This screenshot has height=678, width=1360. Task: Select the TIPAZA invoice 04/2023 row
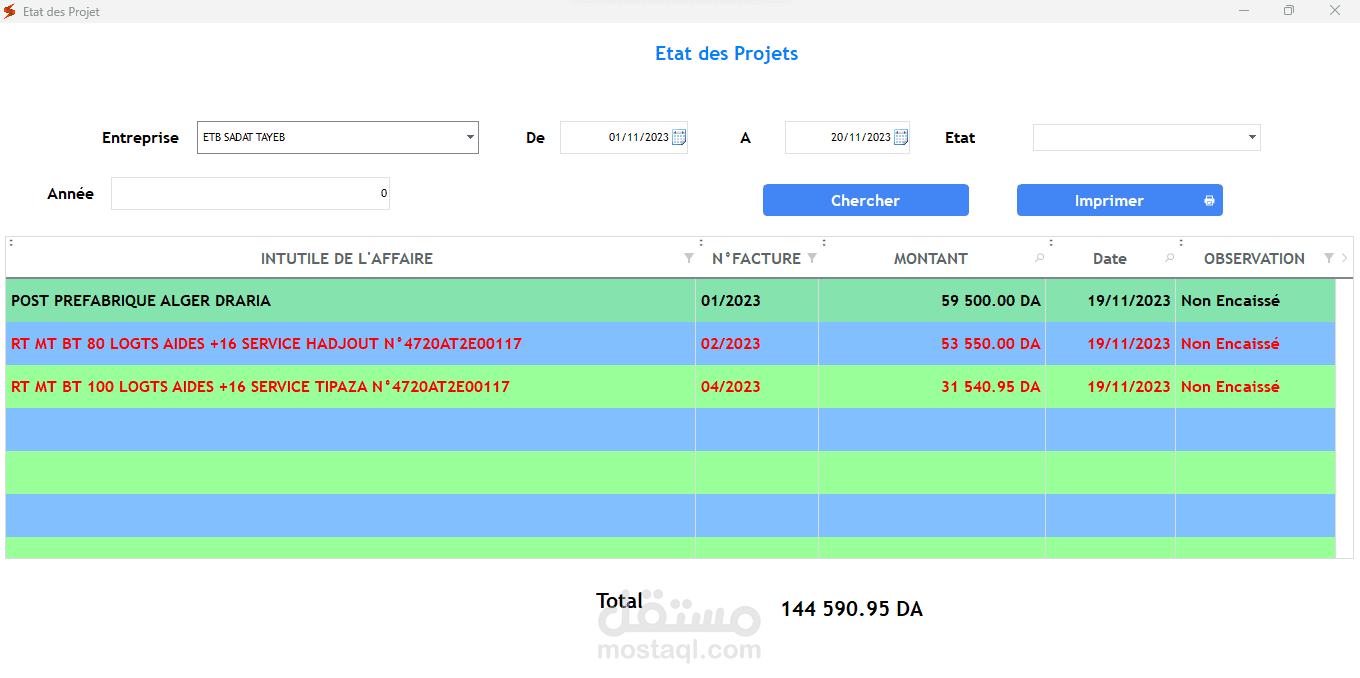[670, 386]
